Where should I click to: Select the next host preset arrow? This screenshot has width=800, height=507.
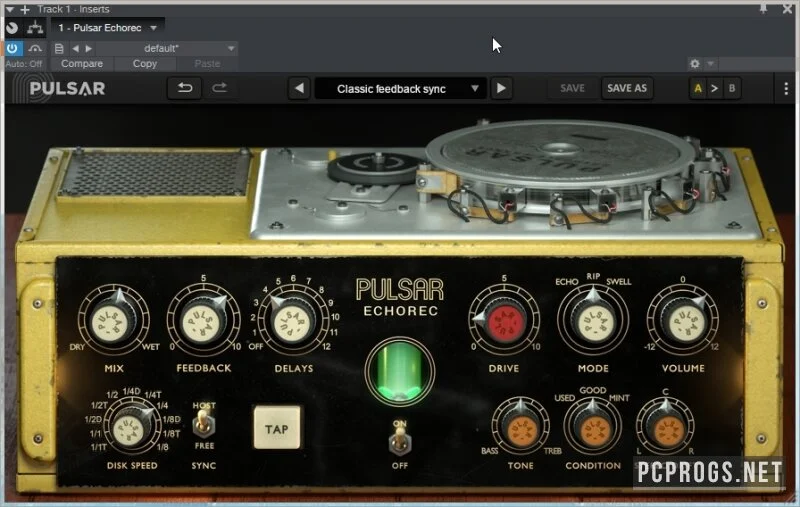(89, 48)
